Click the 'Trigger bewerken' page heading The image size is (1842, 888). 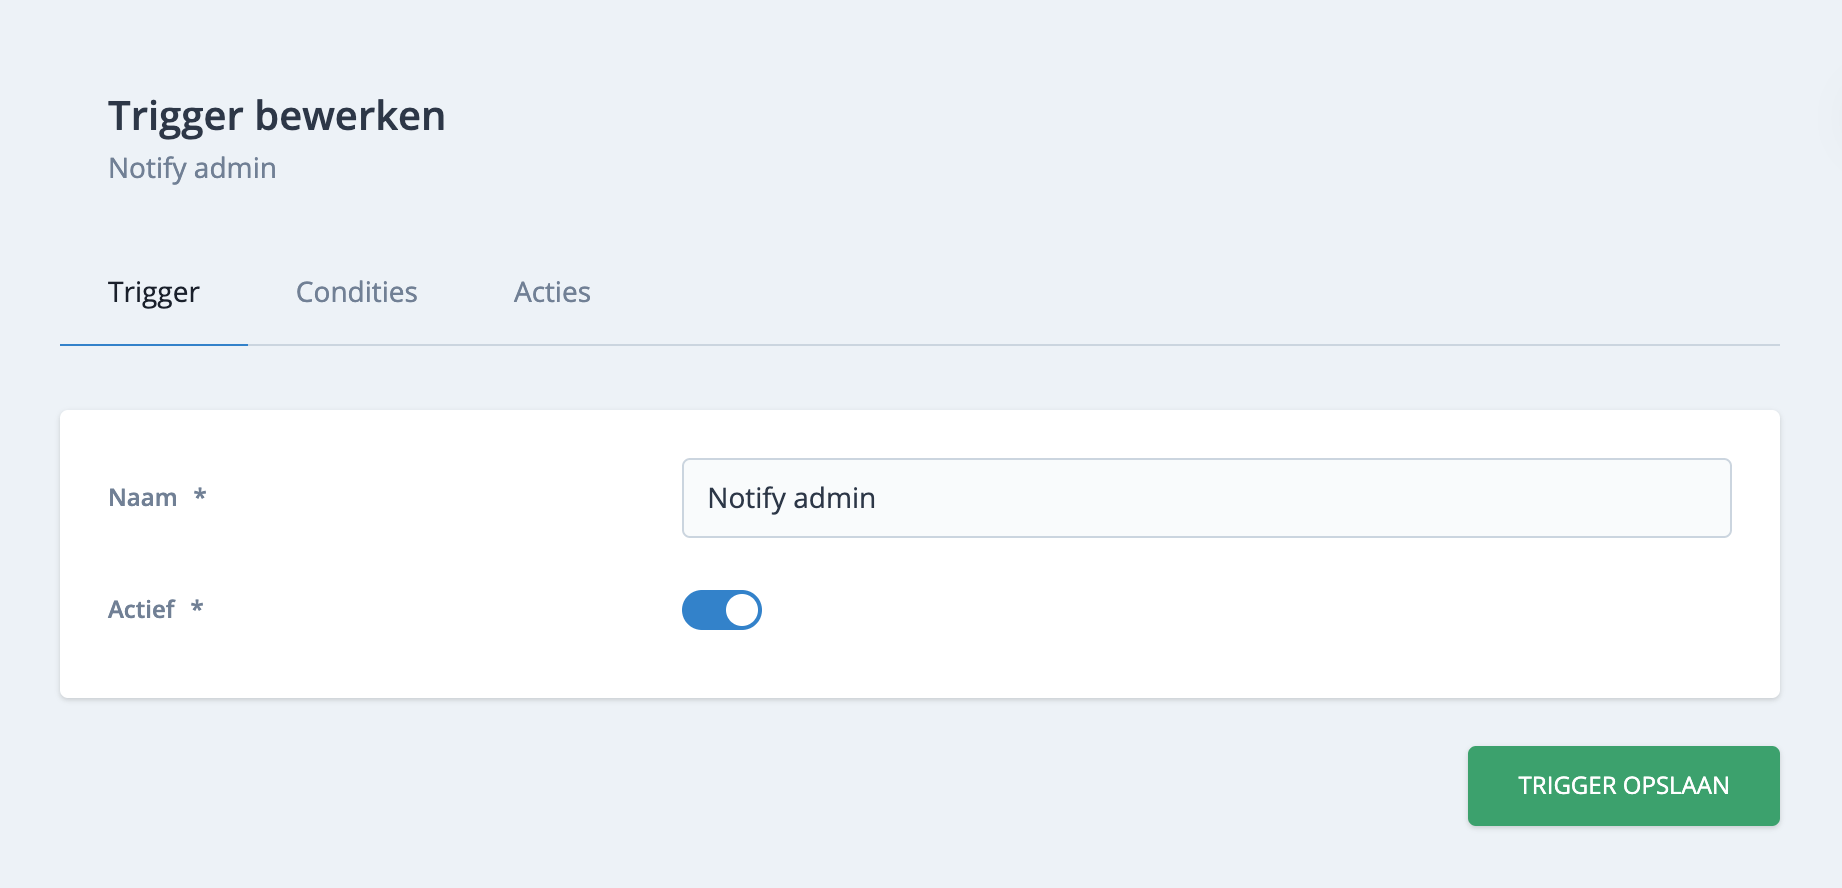tap(276, 116)
